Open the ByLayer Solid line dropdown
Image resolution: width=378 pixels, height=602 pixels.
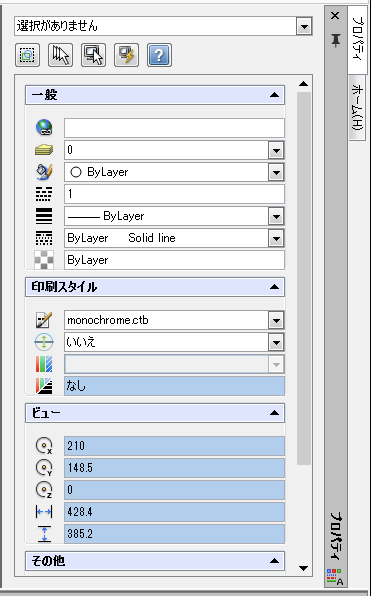(276, 238)
